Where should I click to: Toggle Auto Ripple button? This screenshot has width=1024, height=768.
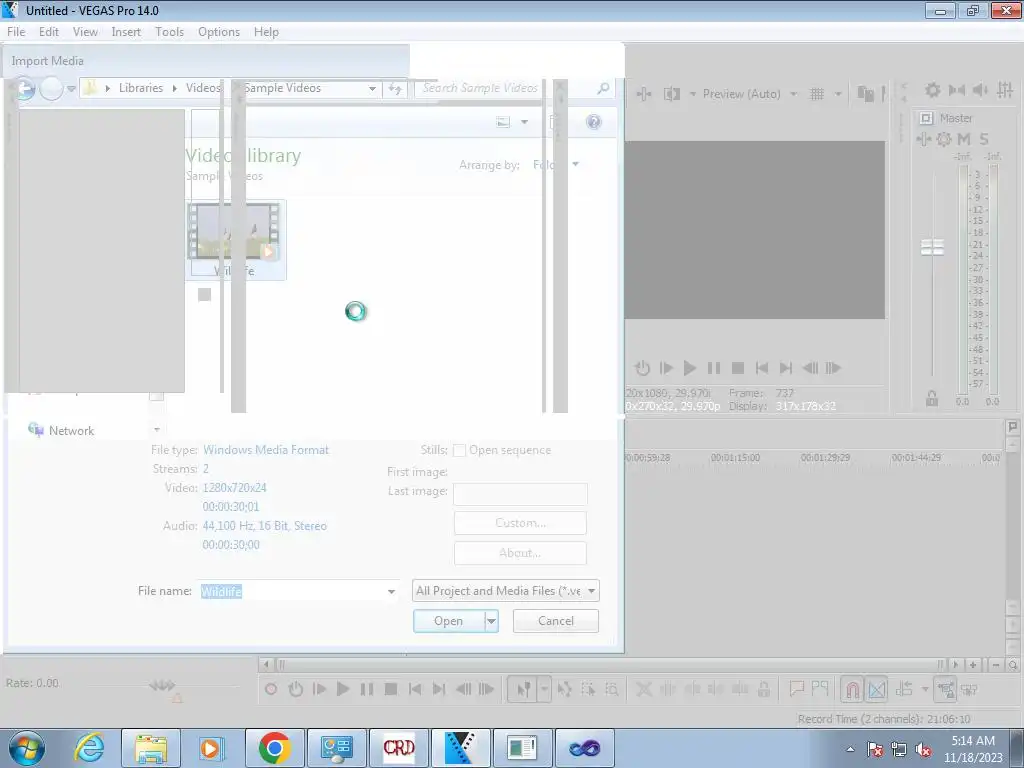tap(904, 689)
